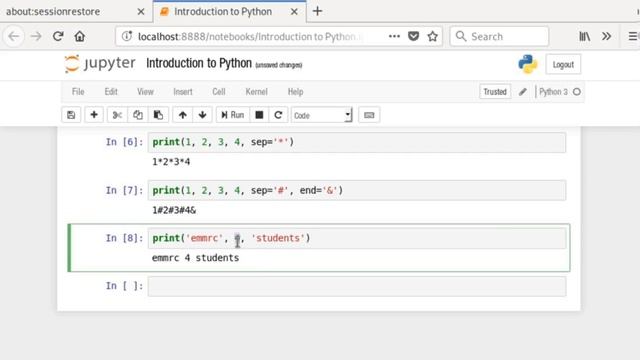The width and height of the screenshot is (640, 360).
Task: Click code cell In [6] with sep='*'
Action: coord(357,142)
